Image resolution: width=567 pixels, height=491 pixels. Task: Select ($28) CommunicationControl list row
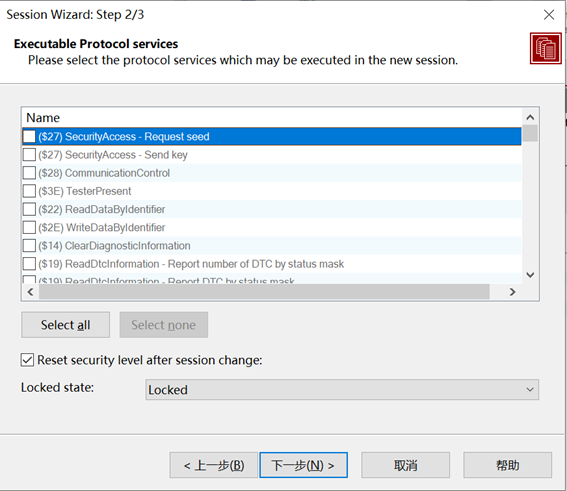272,173
